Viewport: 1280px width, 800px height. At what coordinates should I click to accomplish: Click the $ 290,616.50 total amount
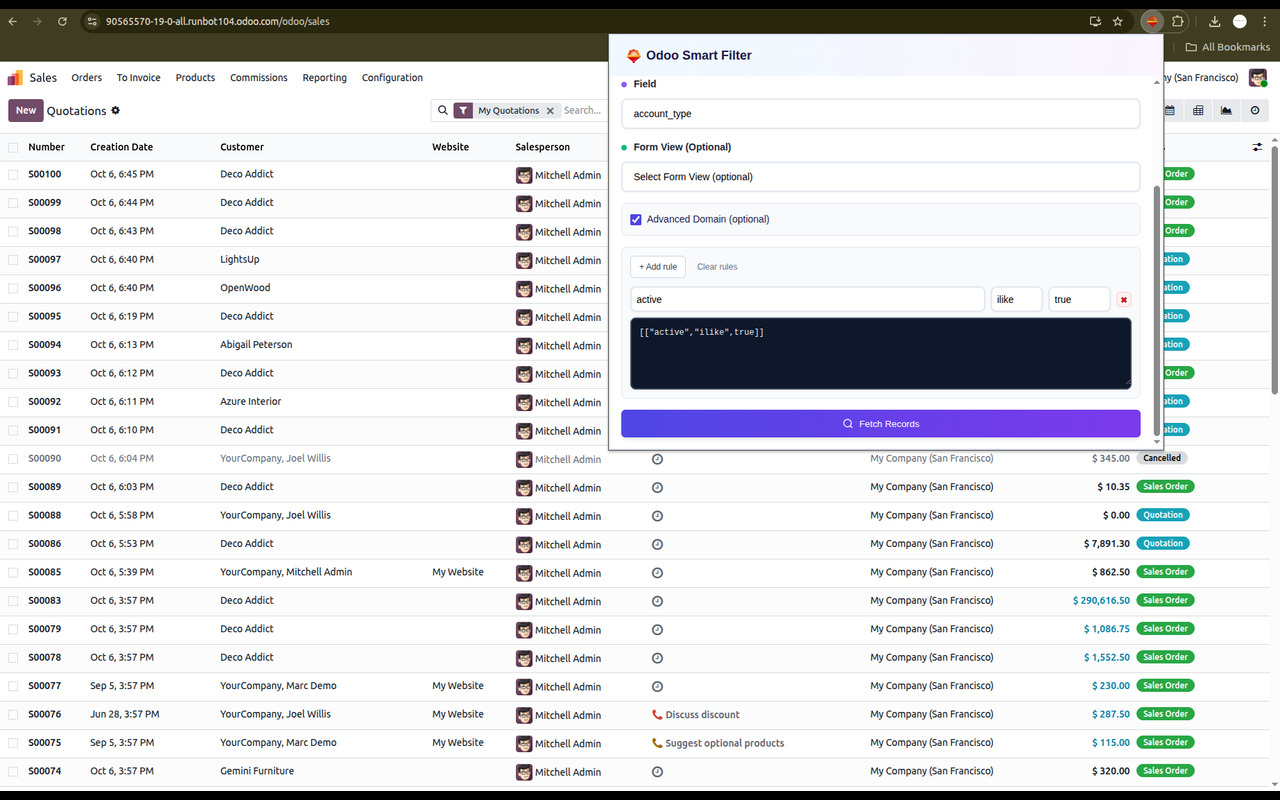1101,601
